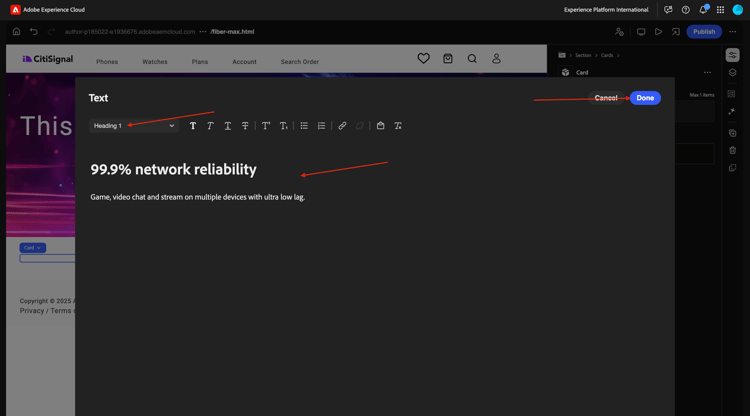Open the Watches menu on the CitiSignal site
Image resolution: width=750 pixels, height=416 pixels.
pyautogui.click(x=154, y=62)
